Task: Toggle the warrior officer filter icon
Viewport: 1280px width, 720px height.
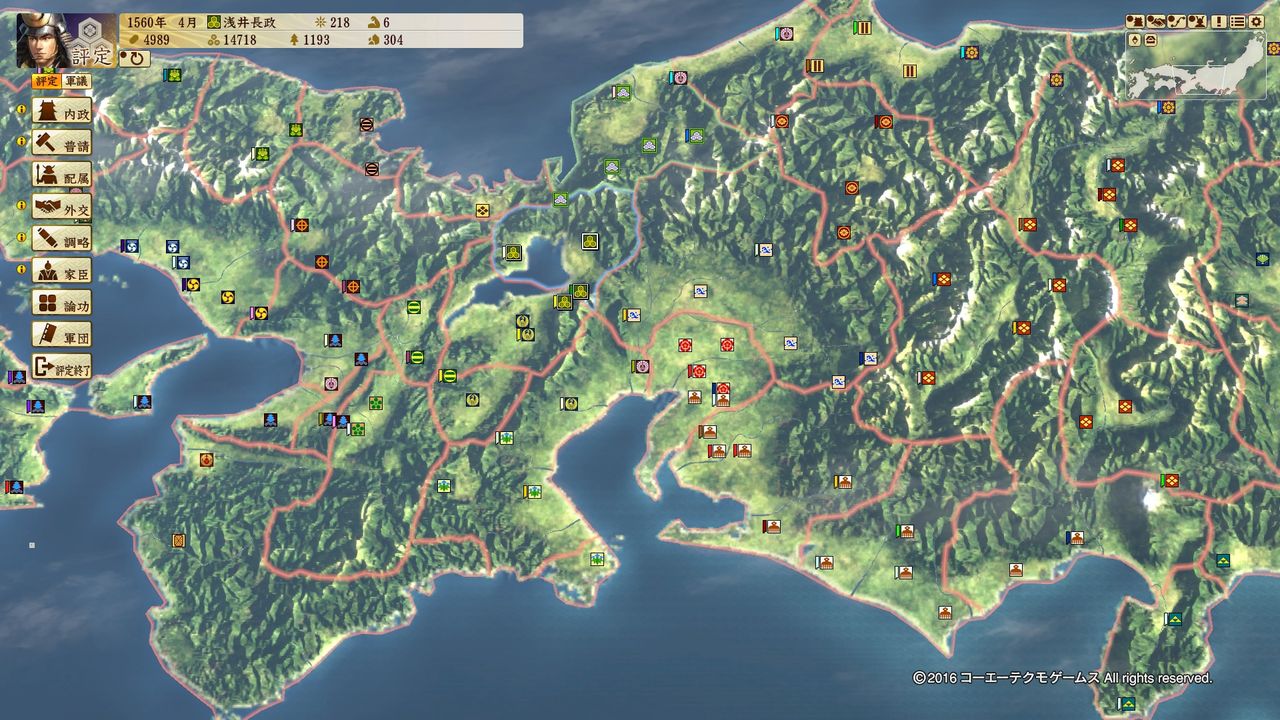Action: (1196, 21)
